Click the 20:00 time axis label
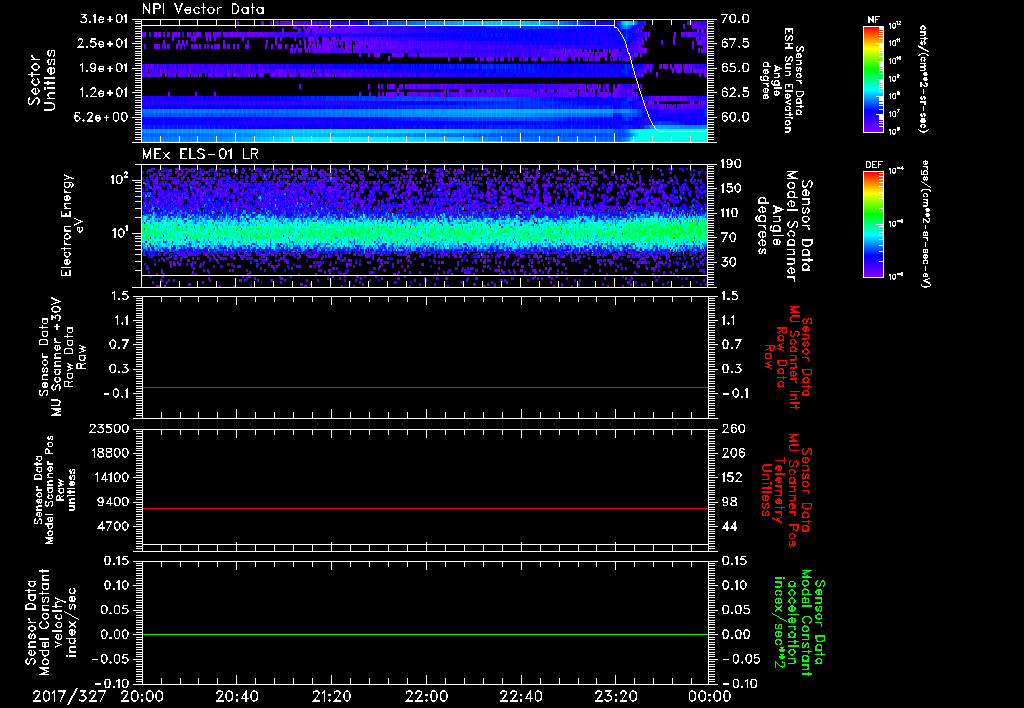The width and height of the screenshot is (1024, 708). tap(142, 697)
